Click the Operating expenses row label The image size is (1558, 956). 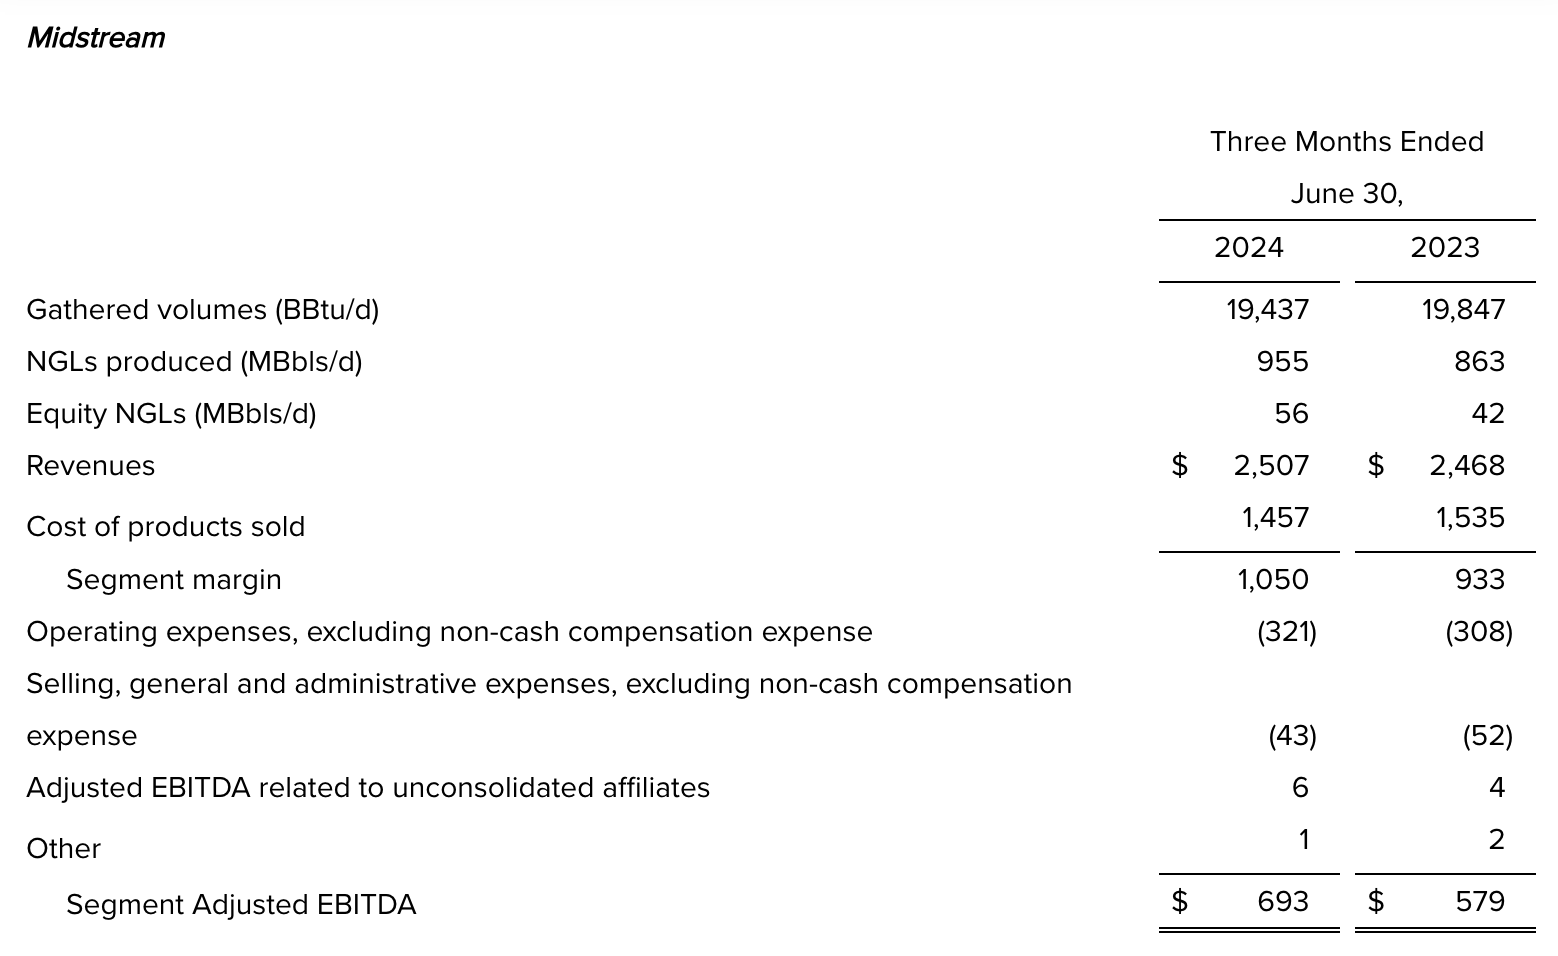click(x=449, y=632)
